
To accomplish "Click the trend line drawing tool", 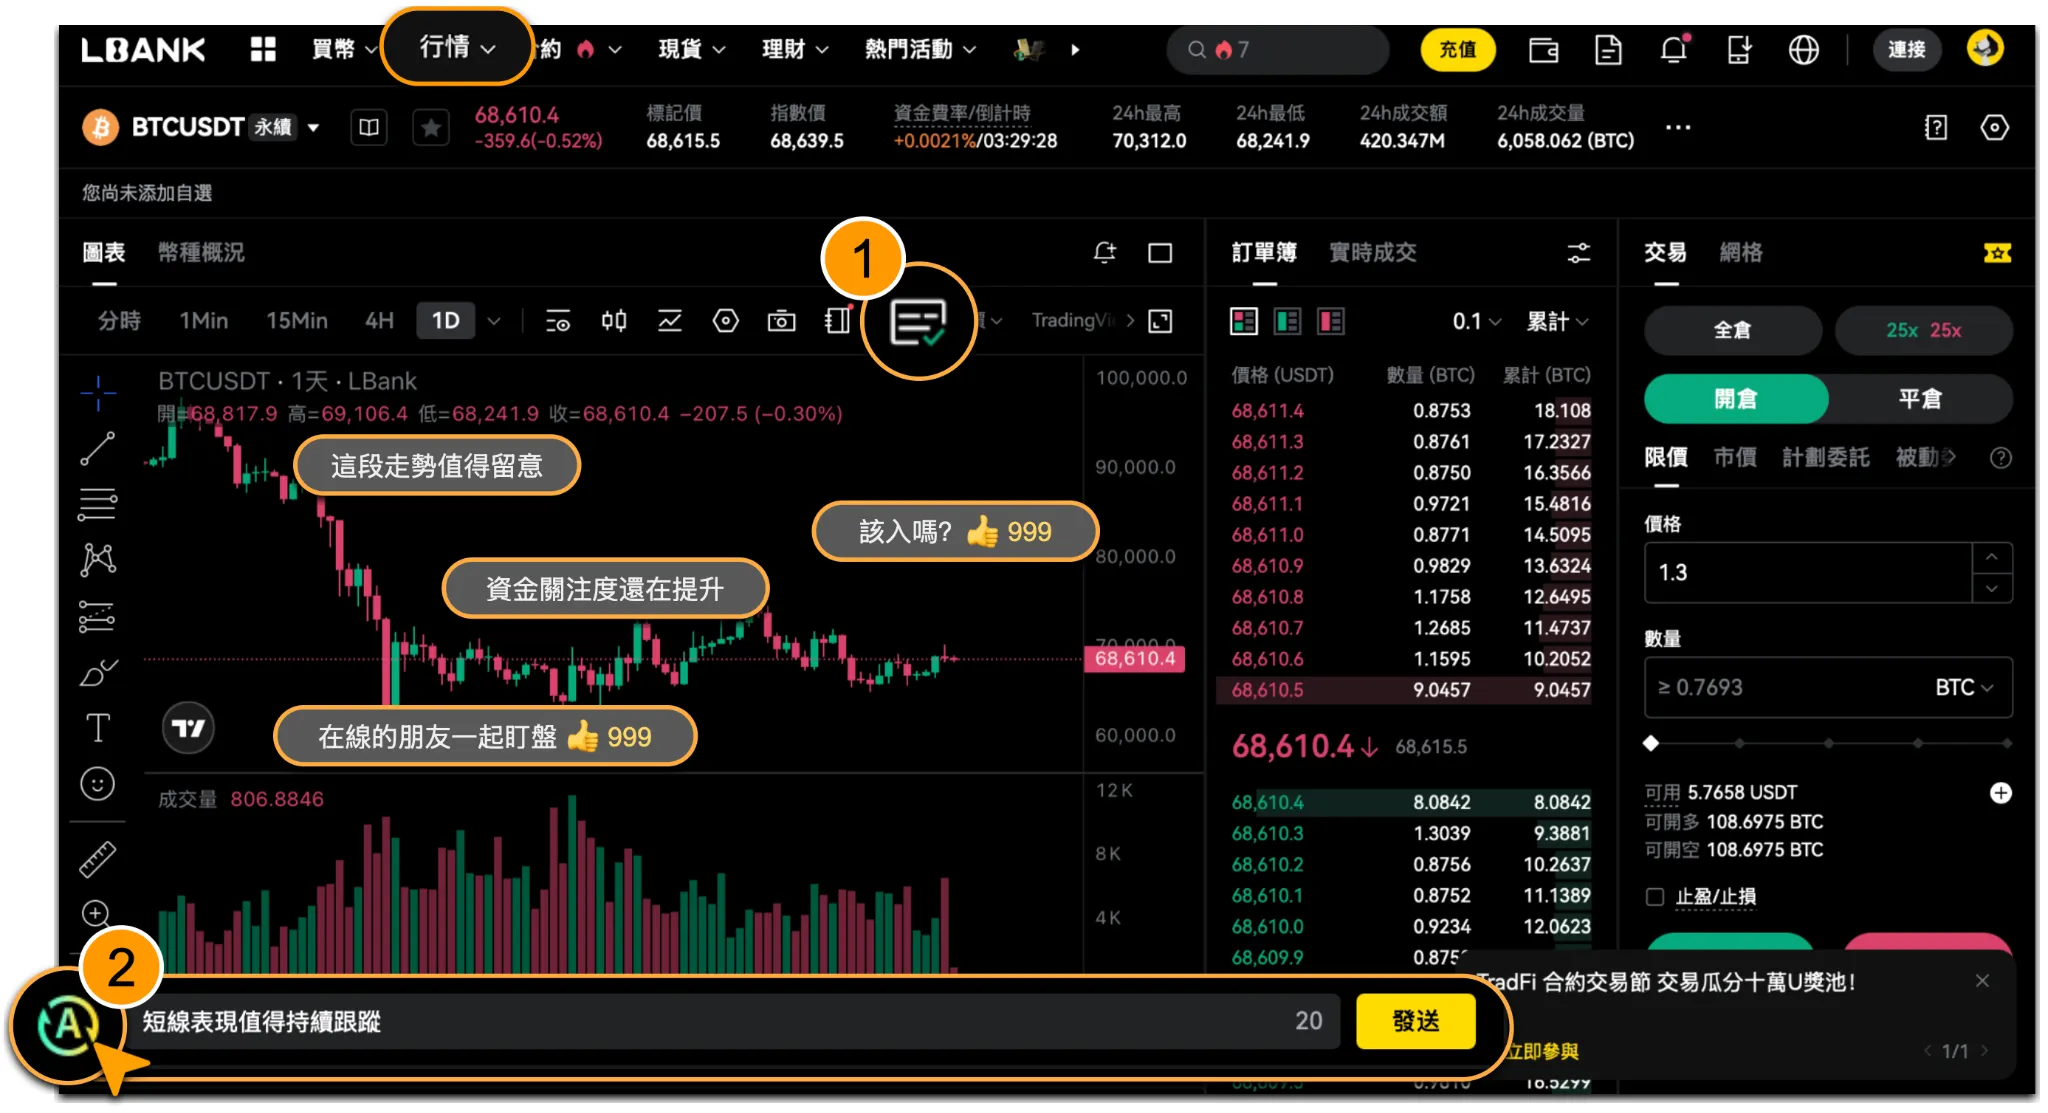I will coord(98,449).
